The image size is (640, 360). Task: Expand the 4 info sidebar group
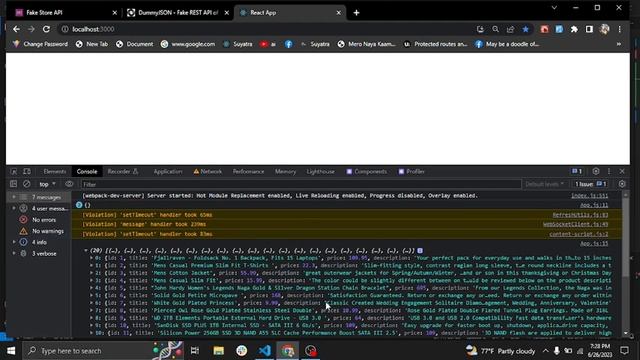click(14, 242)
